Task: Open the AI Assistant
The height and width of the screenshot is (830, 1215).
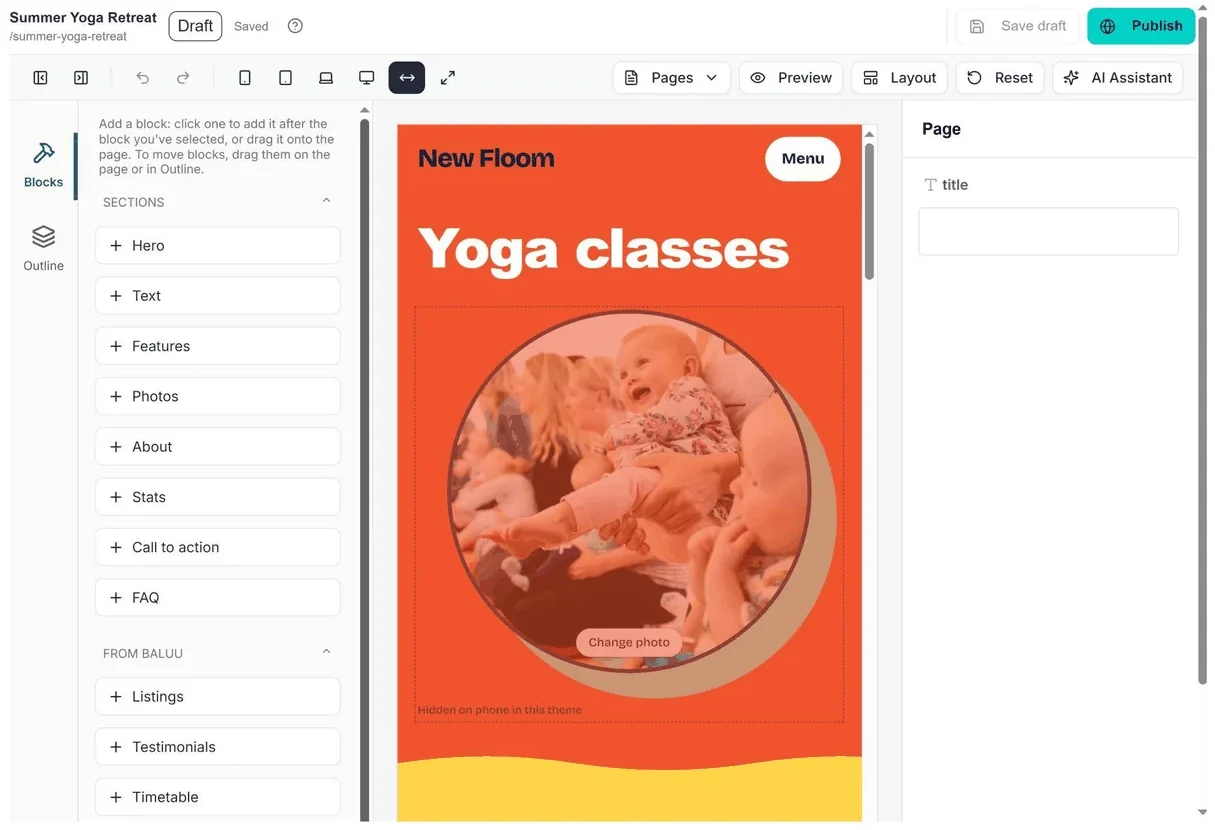Action: (1118, 78)
